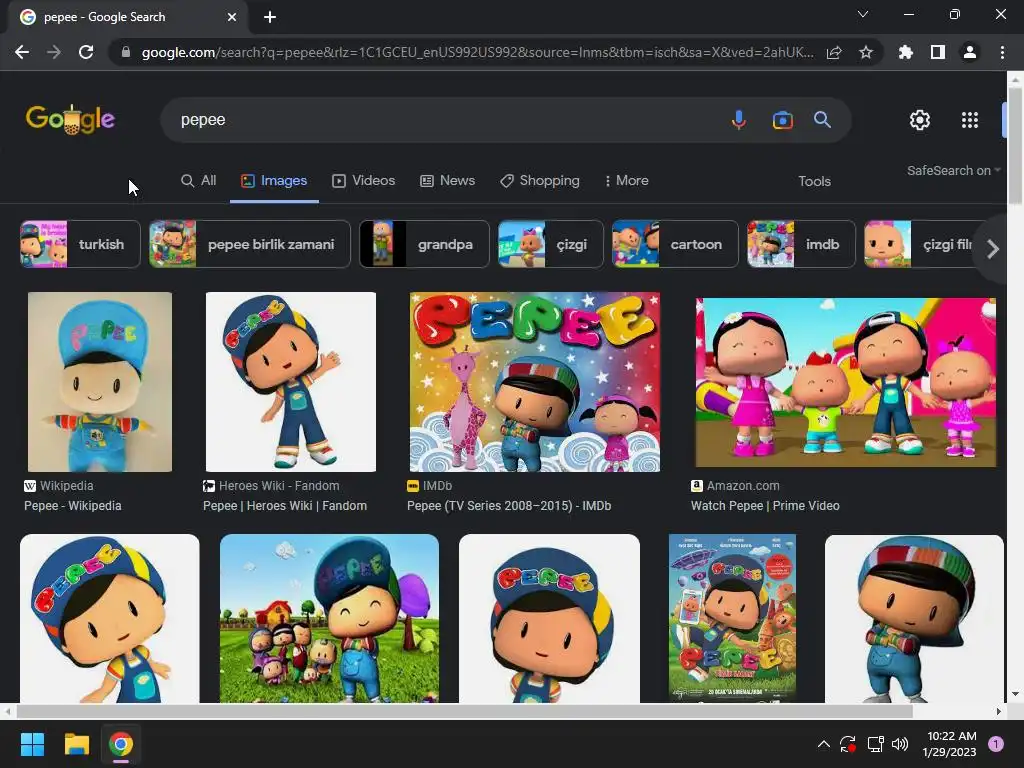
Task: Select the cartoon suggestion chip
Action: (675, 244)
